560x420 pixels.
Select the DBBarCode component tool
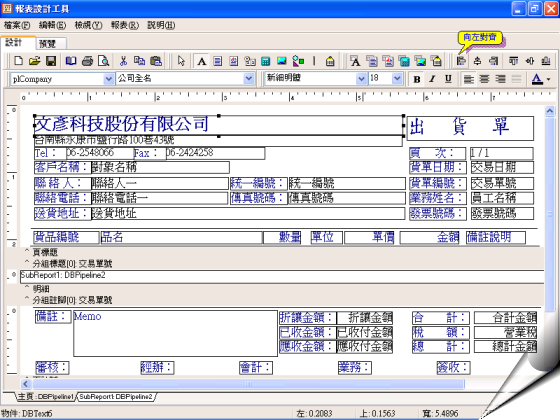pyautogui.click(x=436, y=61)
